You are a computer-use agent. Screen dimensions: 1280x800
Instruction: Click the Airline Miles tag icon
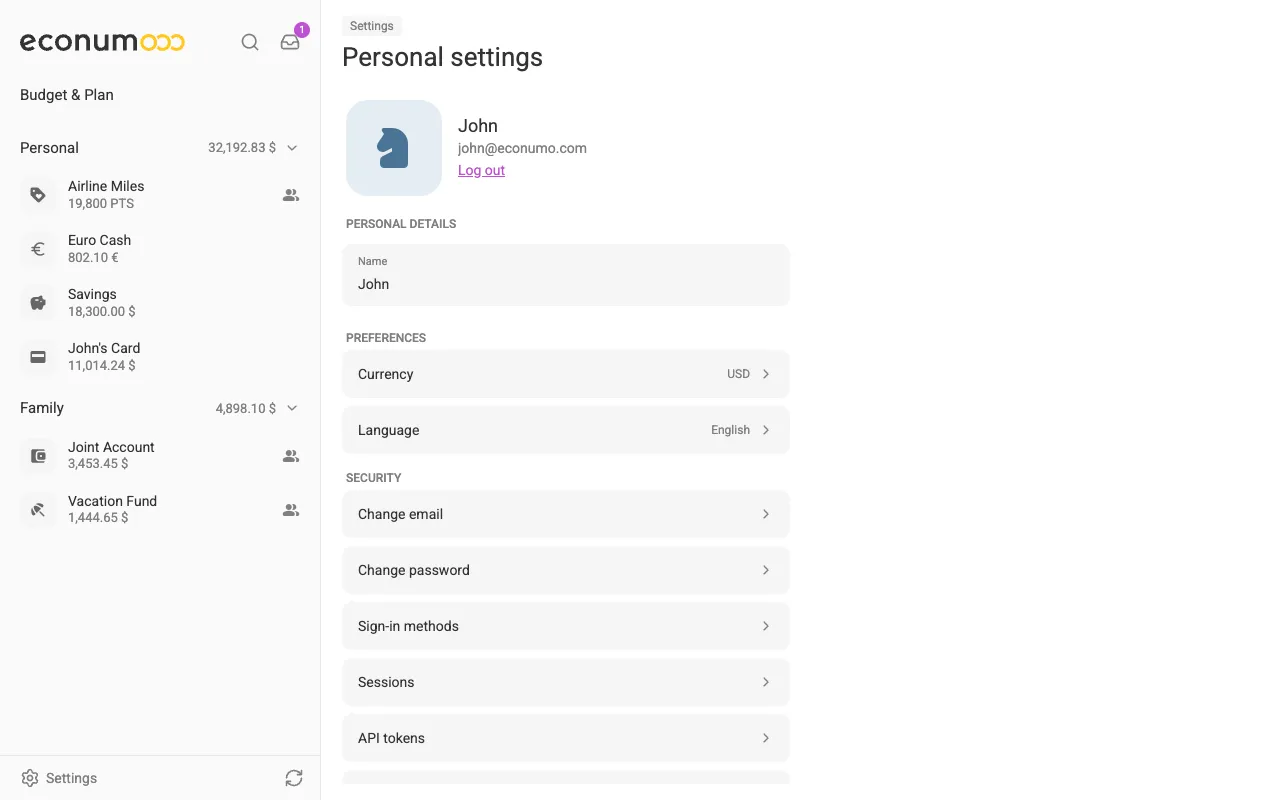coord(38,195)
